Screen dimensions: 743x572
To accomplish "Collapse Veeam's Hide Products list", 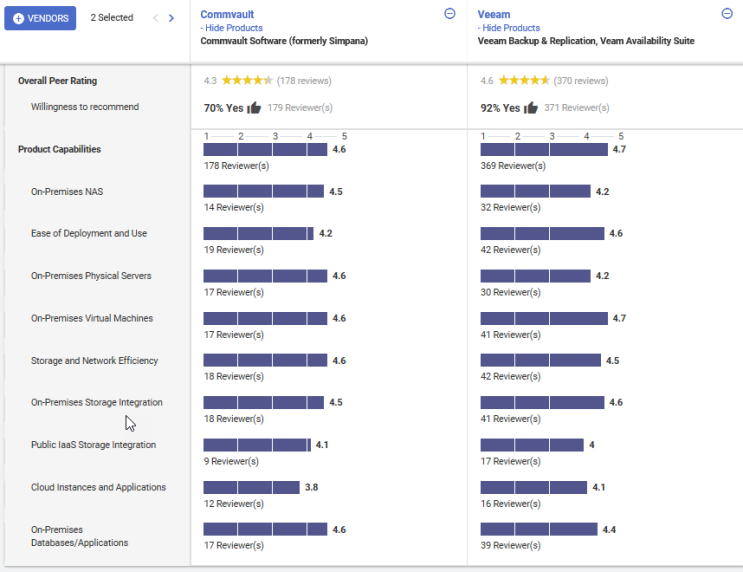I will click(x=511, y=28).
